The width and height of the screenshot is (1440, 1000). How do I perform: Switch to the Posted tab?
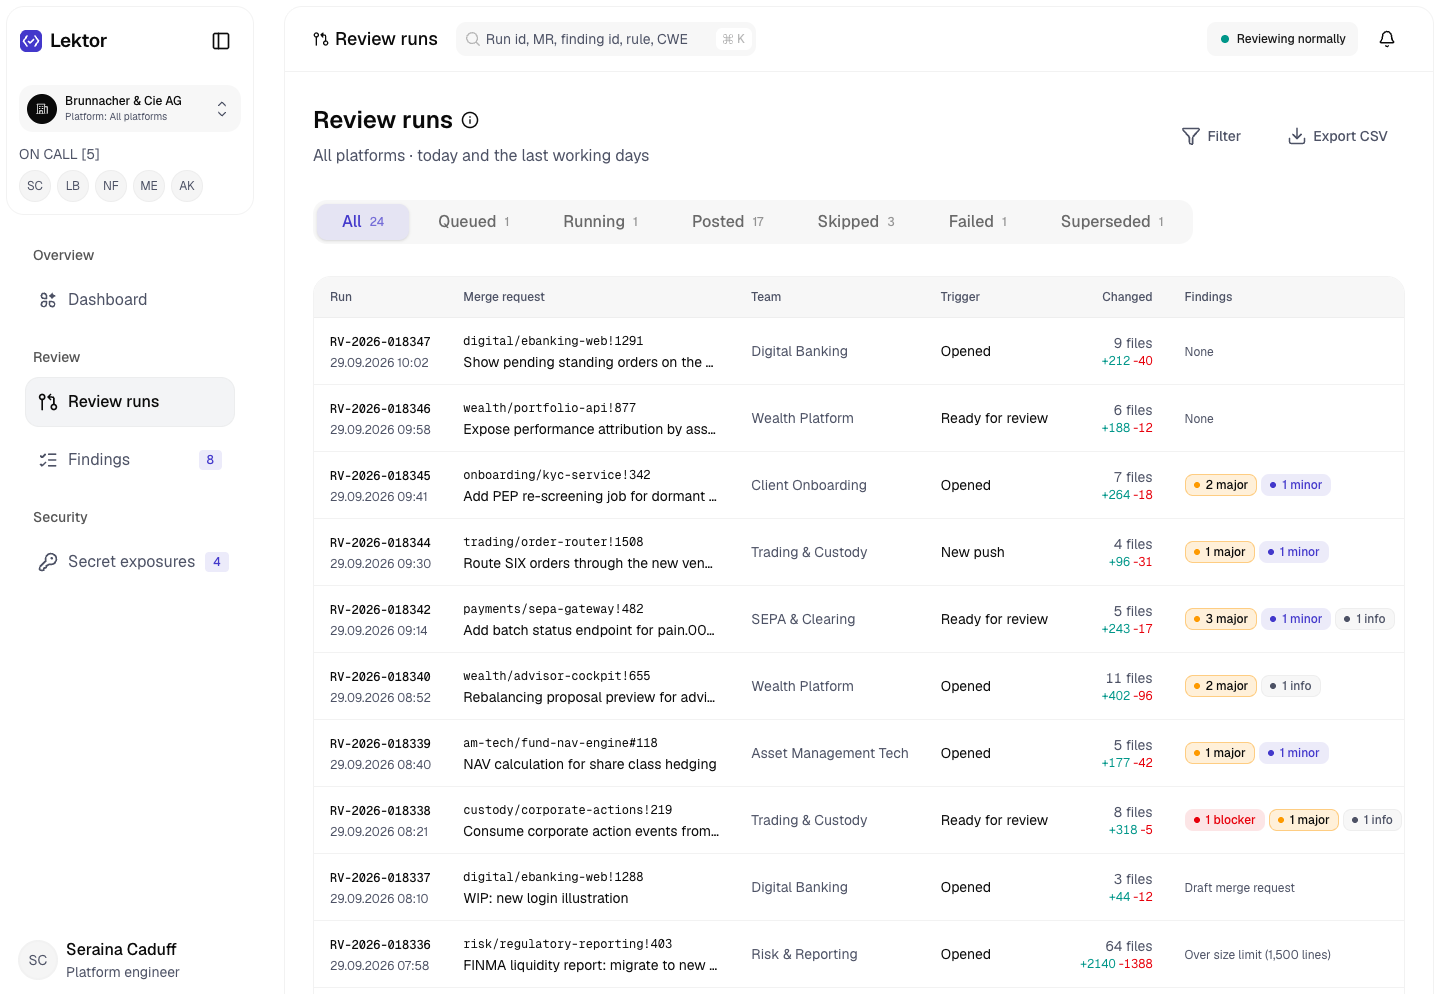[x=728, y=222]
